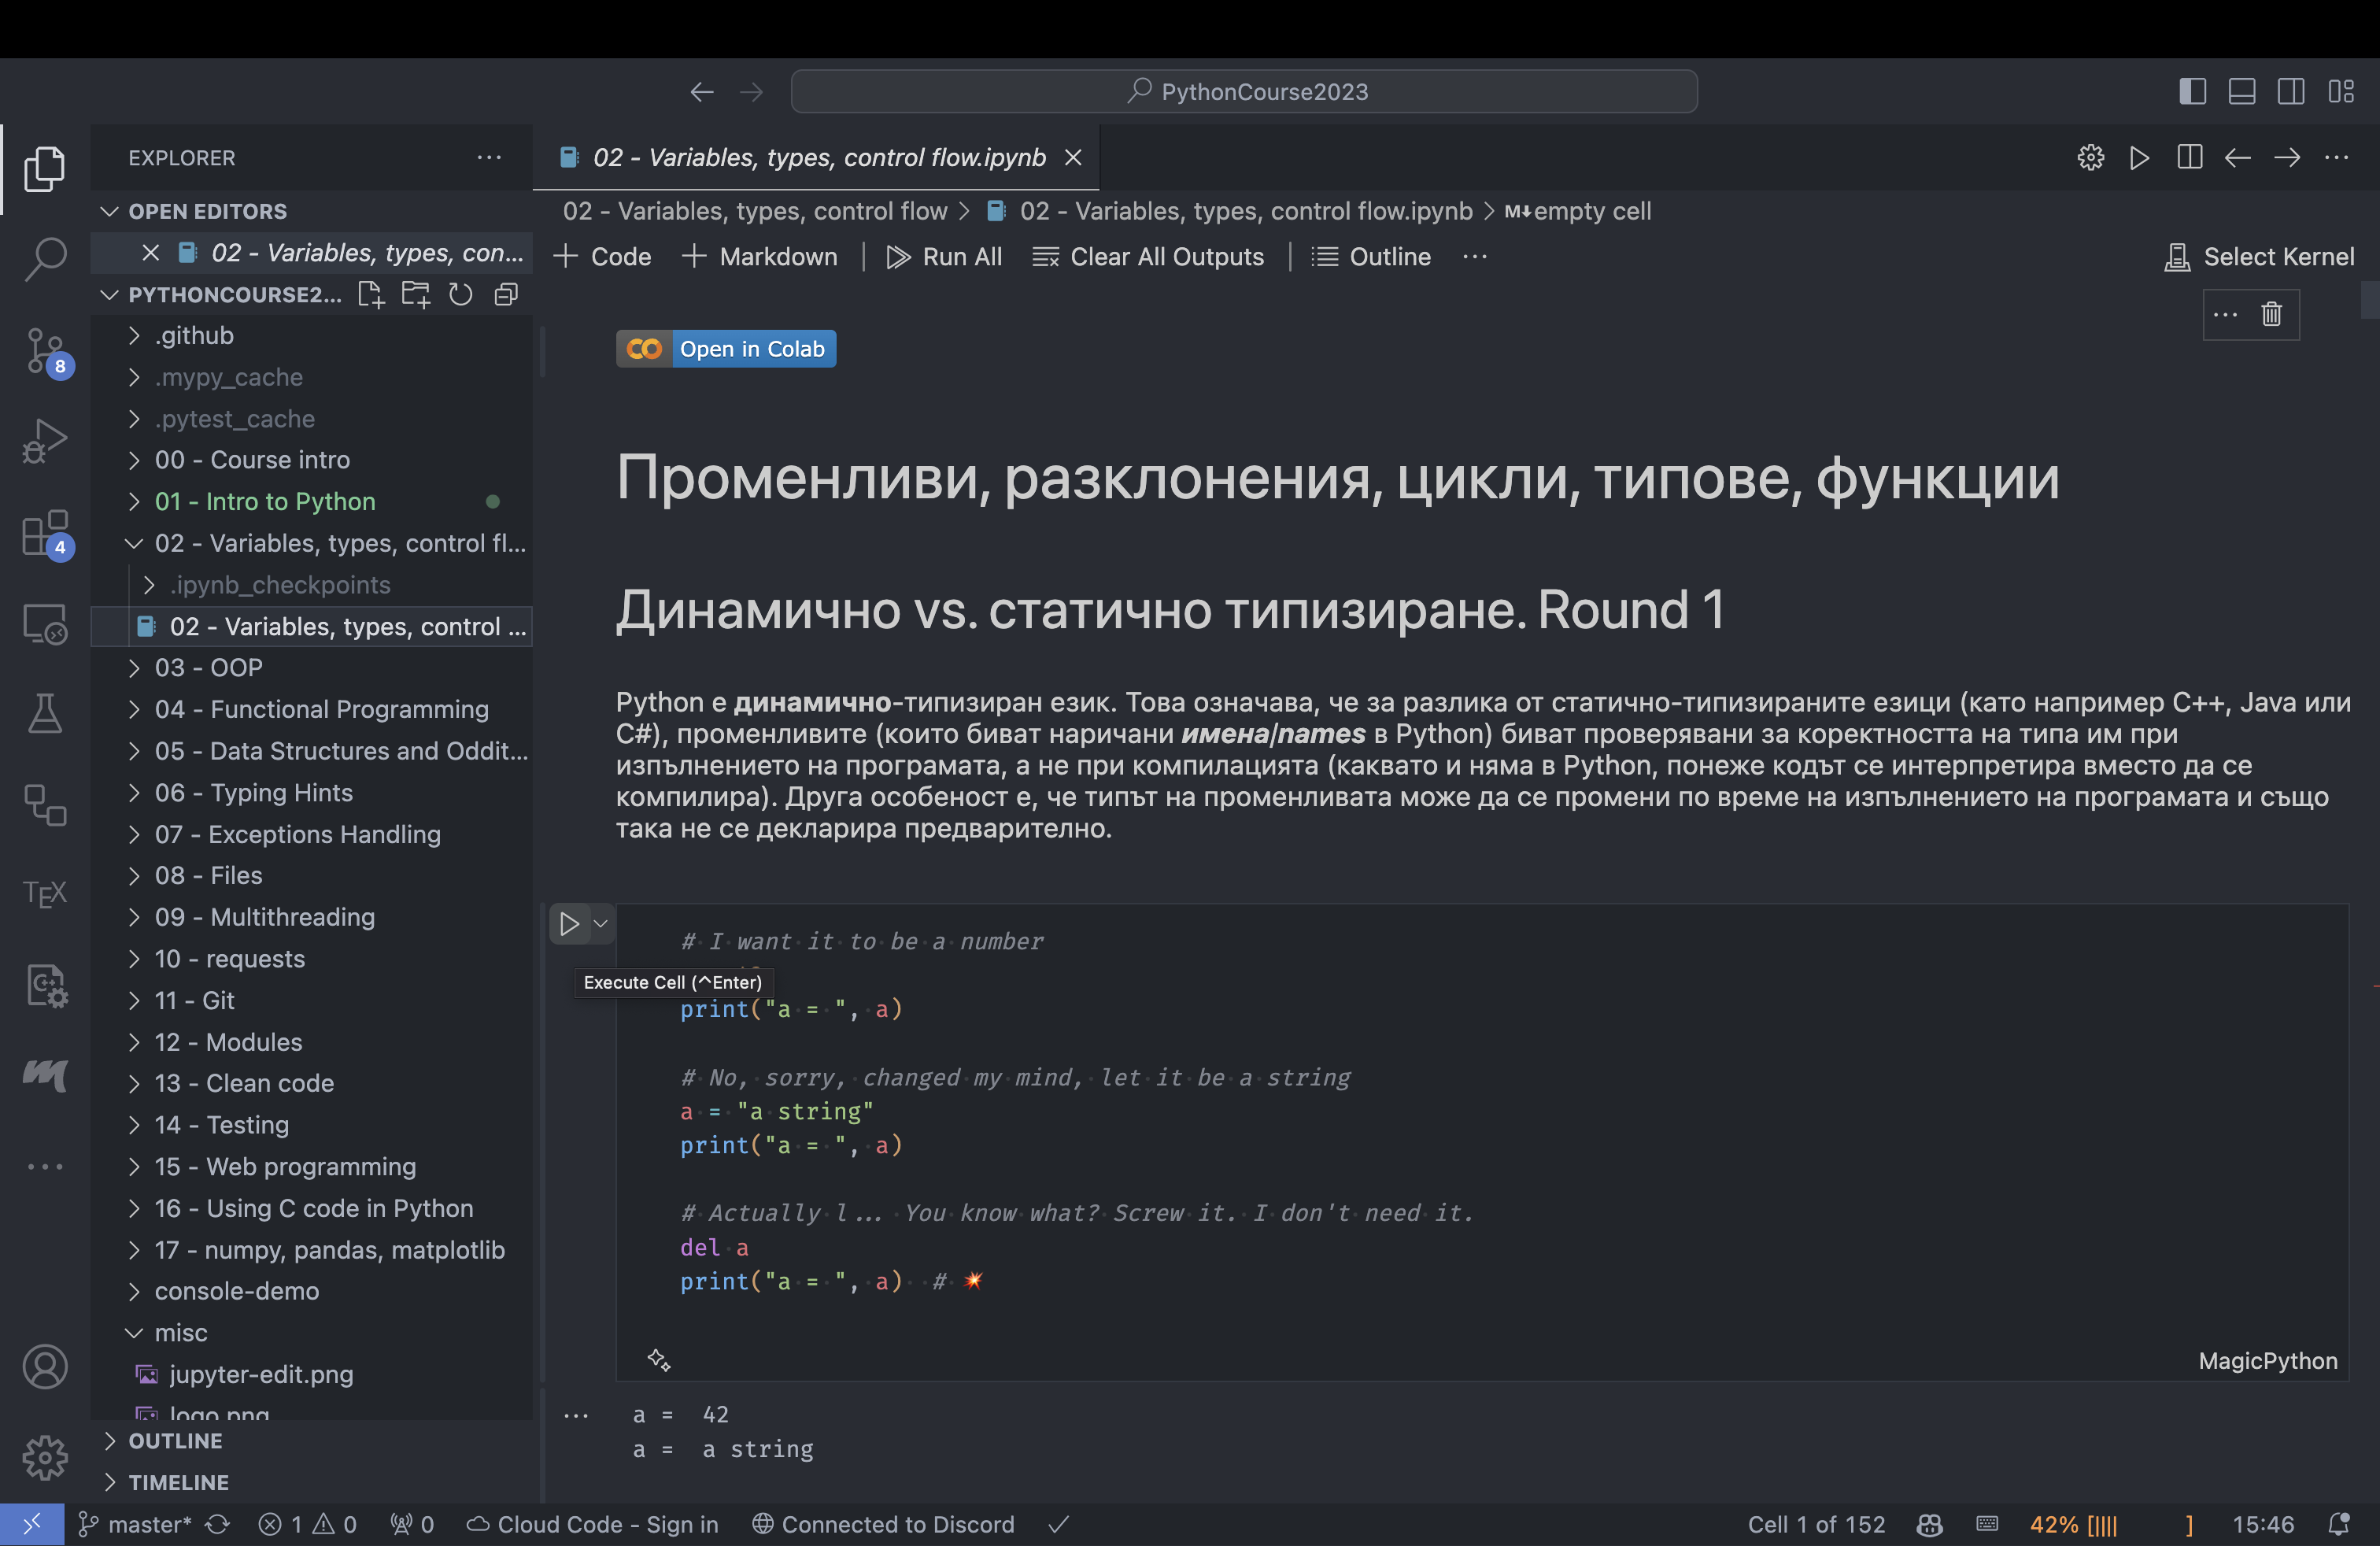Click the PythonCourse2023 search bar
Screen dimensions: 2380x1546
tap(1244, 91)
